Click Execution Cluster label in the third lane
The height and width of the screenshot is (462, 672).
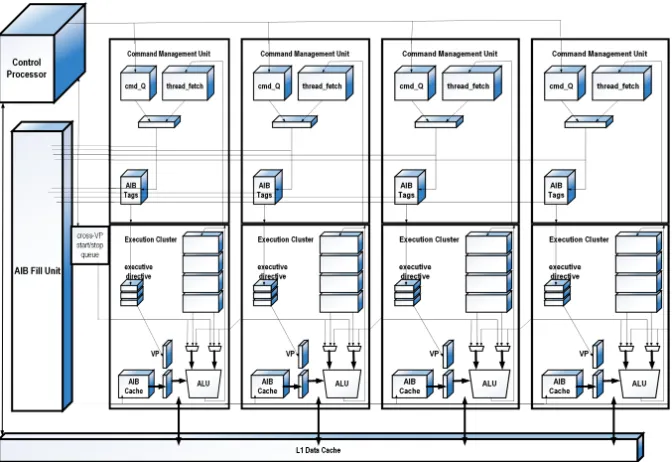pos(429,239)
